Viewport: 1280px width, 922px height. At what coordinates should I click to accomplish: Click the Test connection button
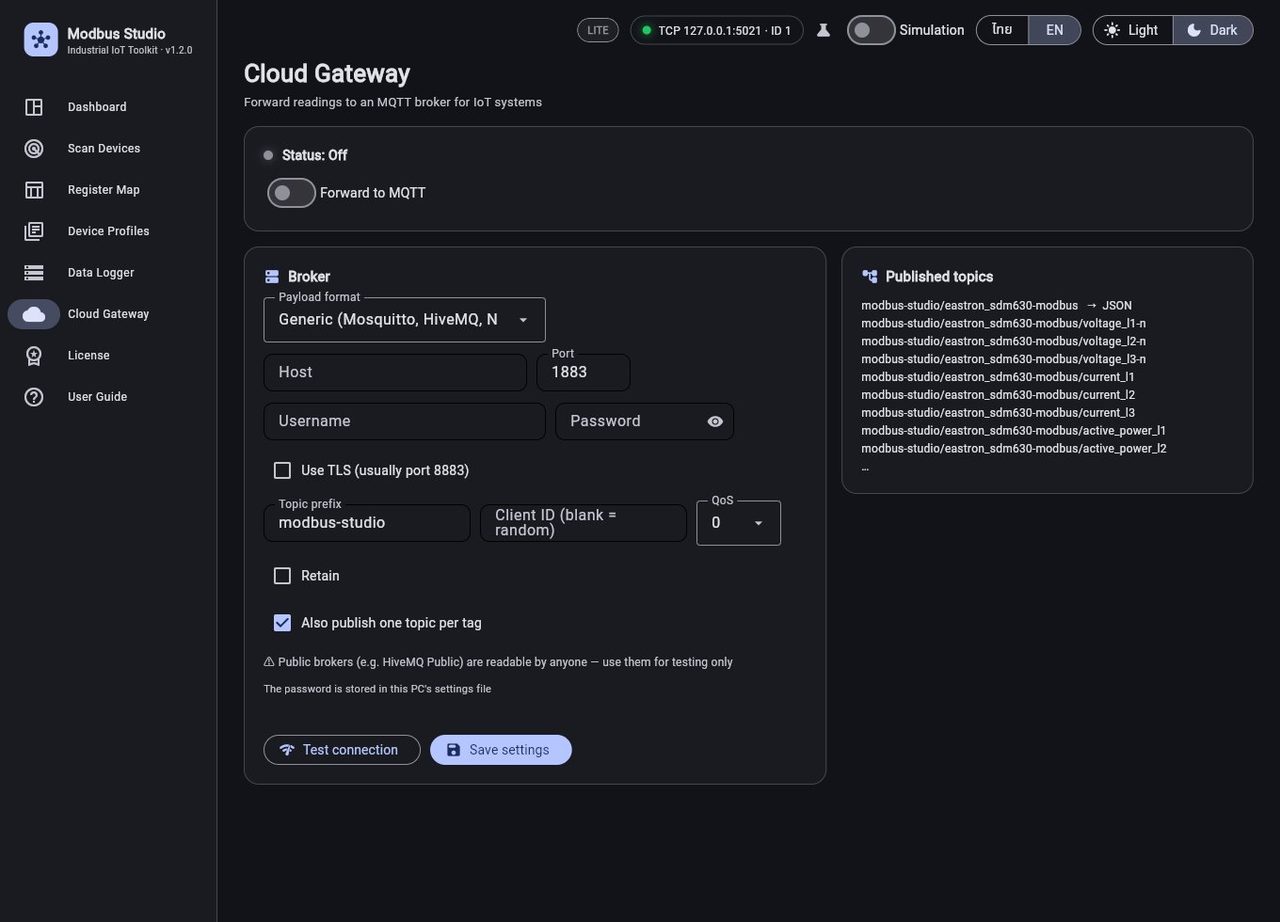click(342, 750)
